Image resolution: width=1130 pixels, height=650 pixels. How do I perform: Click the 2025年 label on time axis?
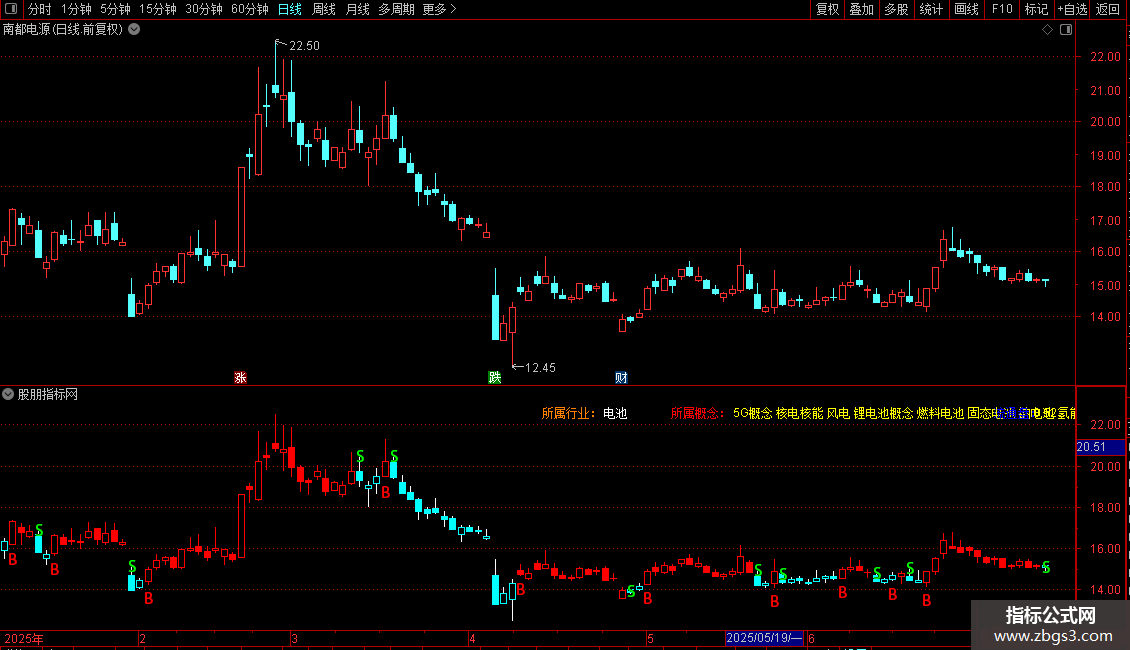(24, 638)
